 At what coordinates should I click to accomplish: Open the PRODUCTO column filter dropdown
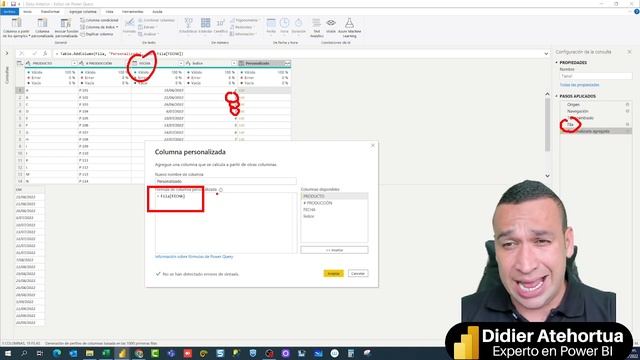(x=74, y=63)
